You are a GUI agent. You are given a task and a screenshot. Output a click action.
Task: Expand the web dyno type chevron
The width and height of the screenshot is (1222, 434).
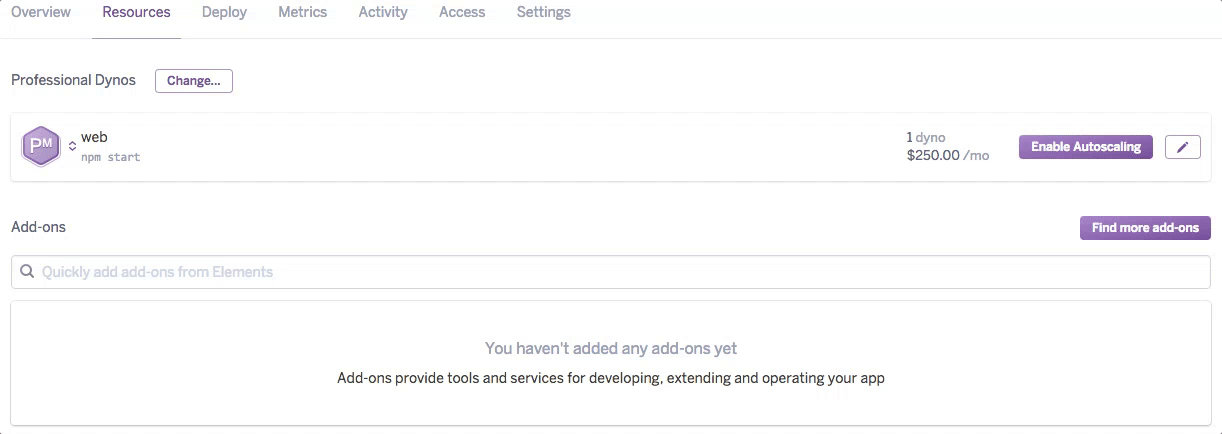click(x=72, y=146)
